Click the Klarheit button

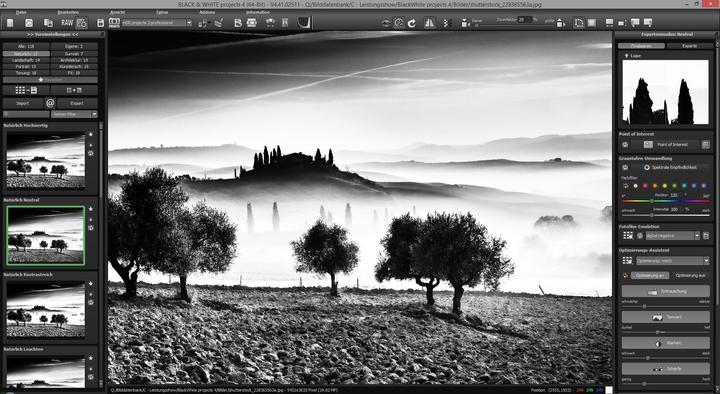(x=666, y=343)
